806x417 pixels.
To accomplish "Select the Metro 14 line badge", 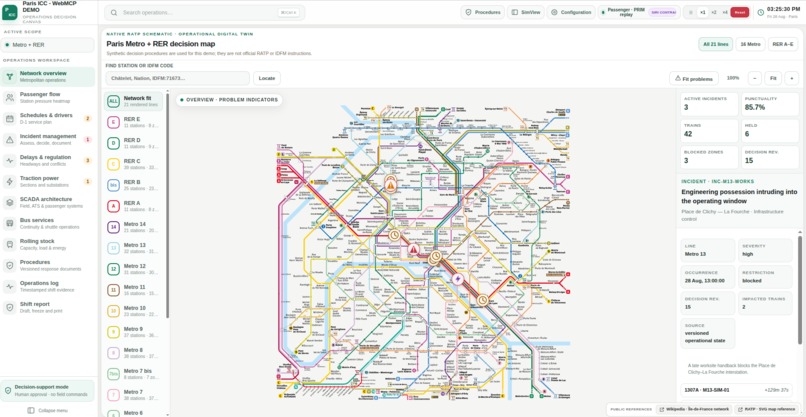I will [113, 227].
